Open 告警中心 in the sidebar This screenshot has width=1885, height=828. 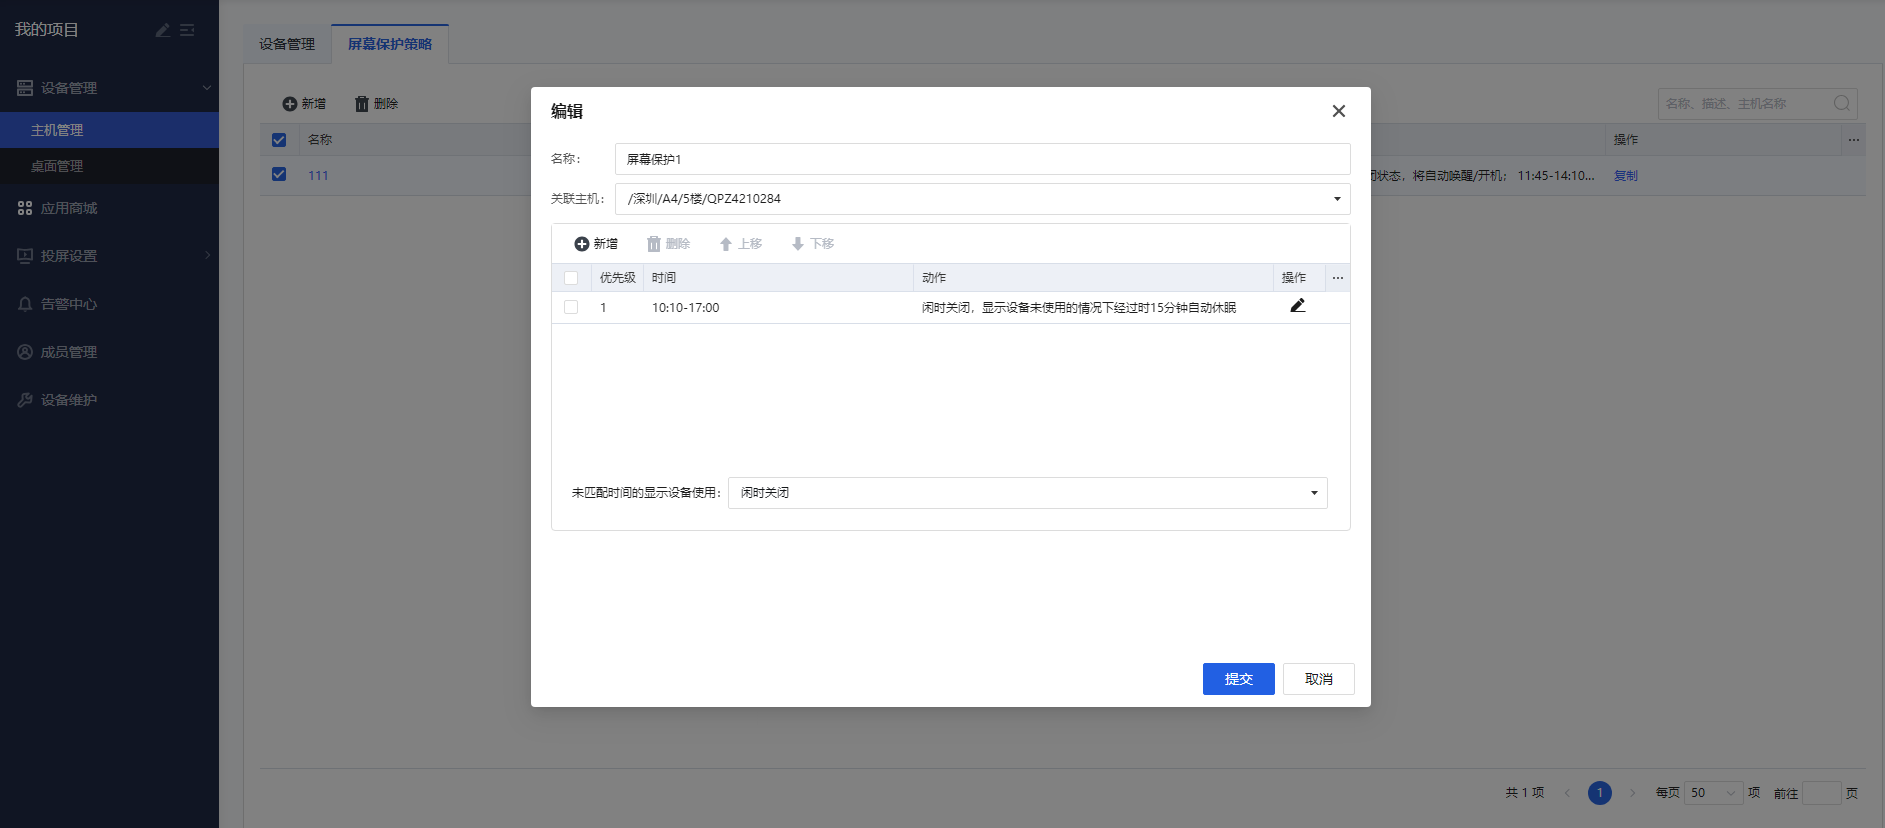69,304
